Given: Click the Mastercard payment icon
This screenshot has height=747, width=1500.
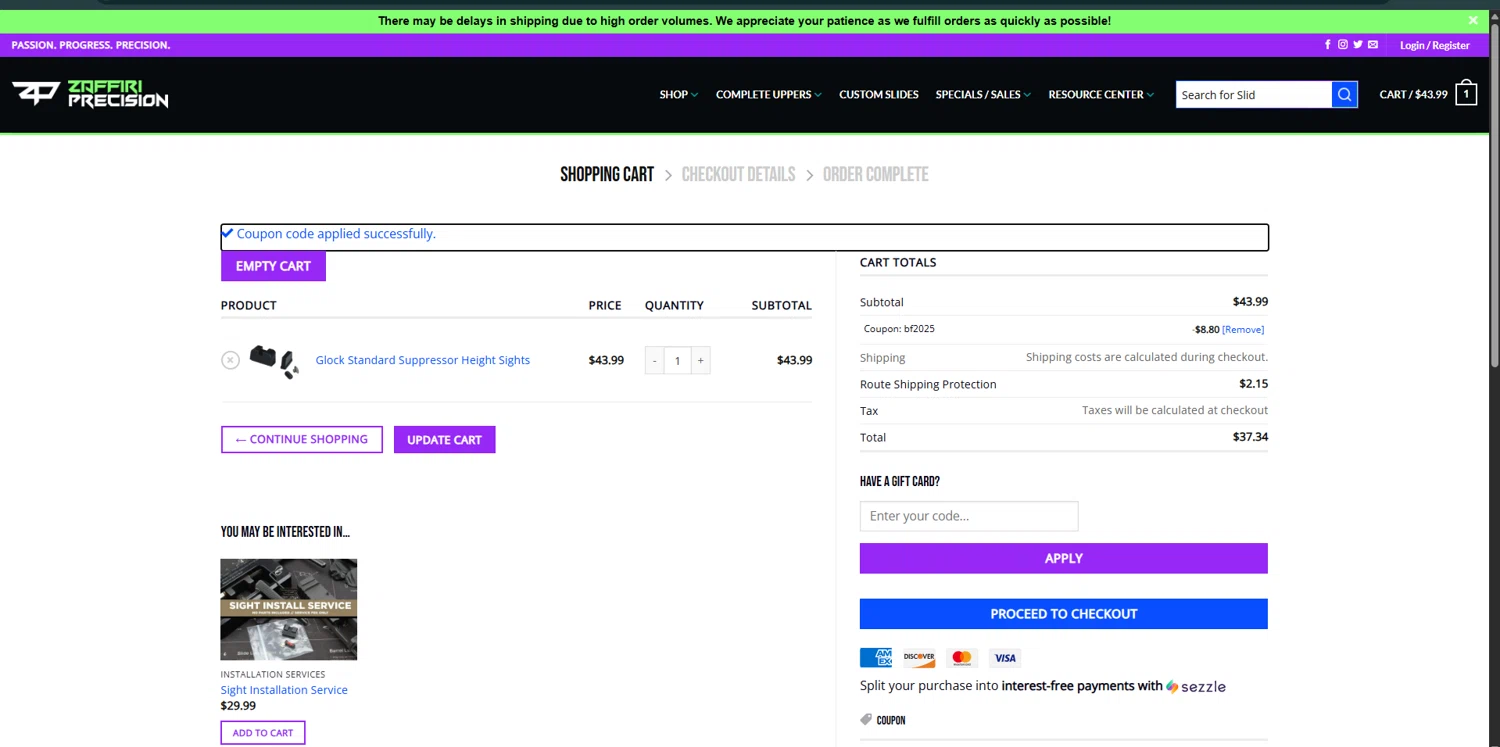Looking at the screenshot, I should pos(962,657).
